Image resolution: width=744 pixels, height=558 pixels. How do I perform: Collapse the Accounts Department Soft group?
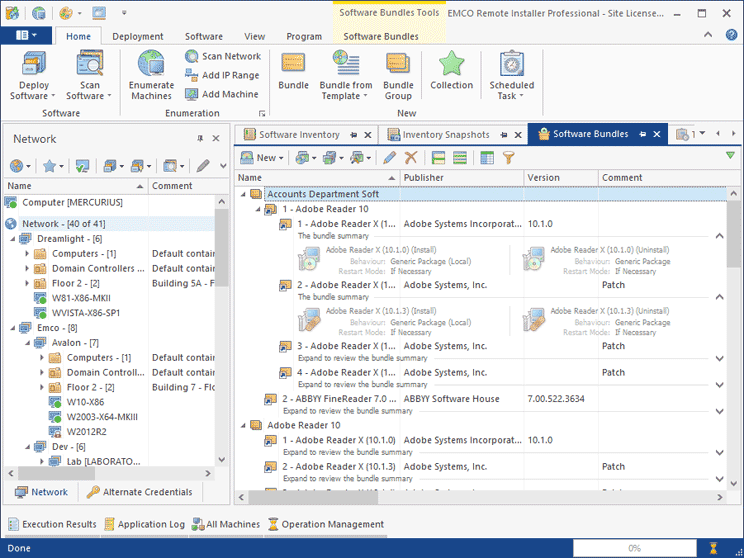click(243, 194)
